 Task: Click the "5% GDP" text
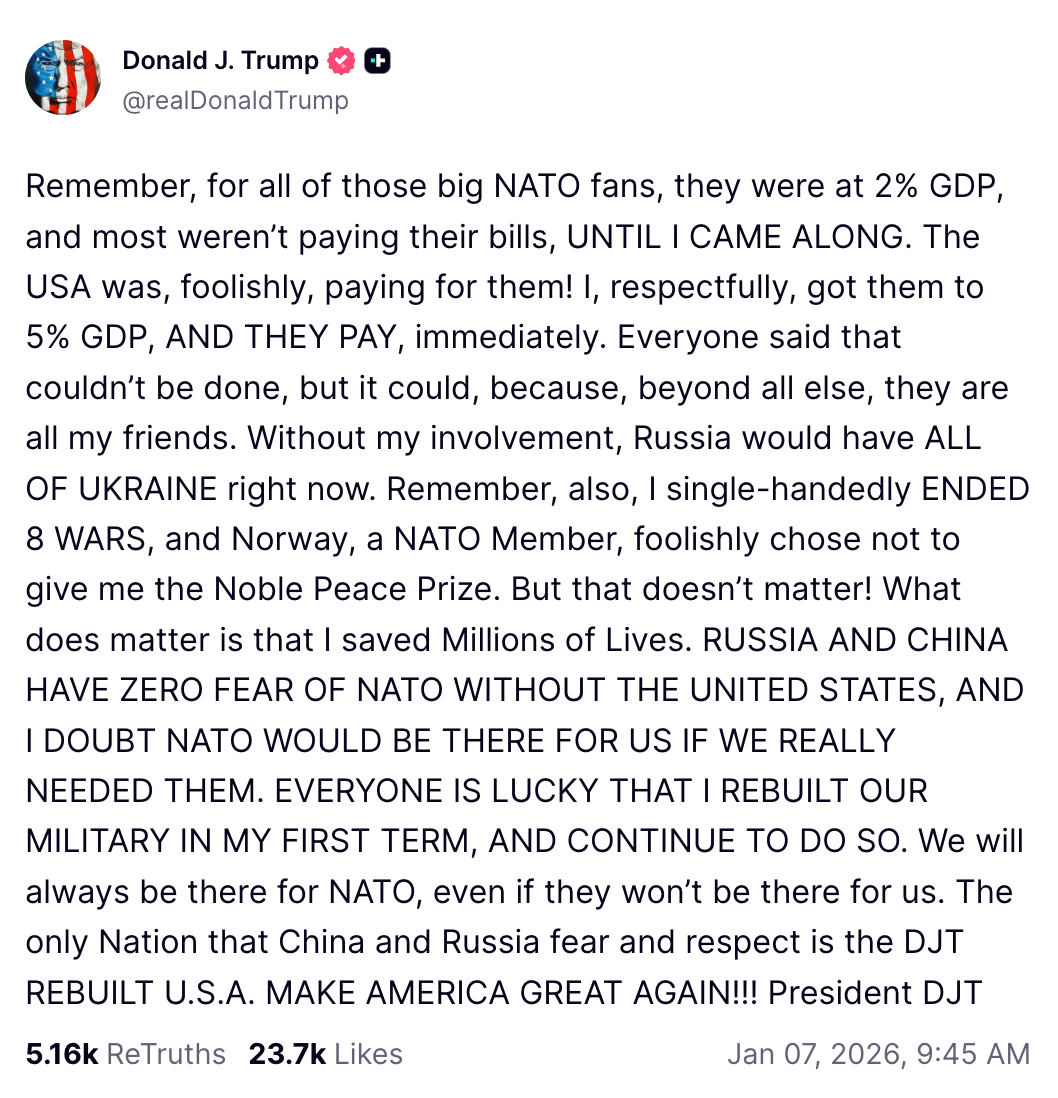point(90,337)
